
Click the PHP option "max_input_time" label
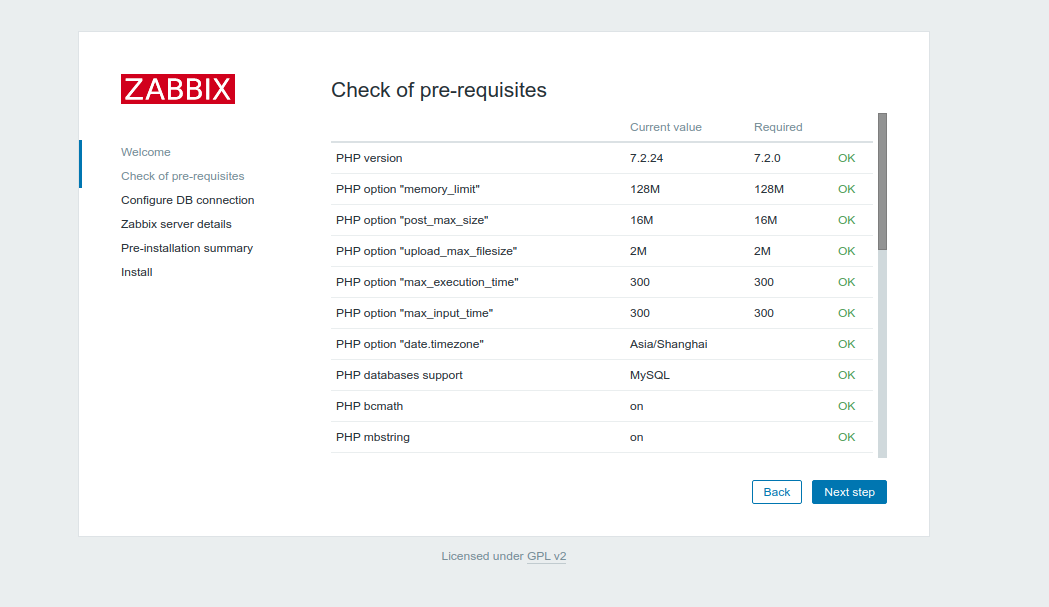[415, 313]
